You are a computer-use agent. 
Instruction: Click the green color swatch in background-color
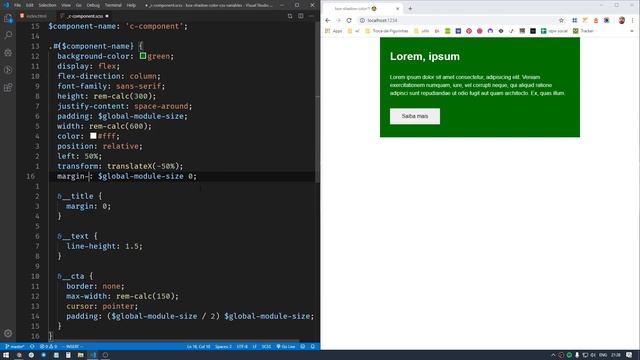[x=143, y=56]
